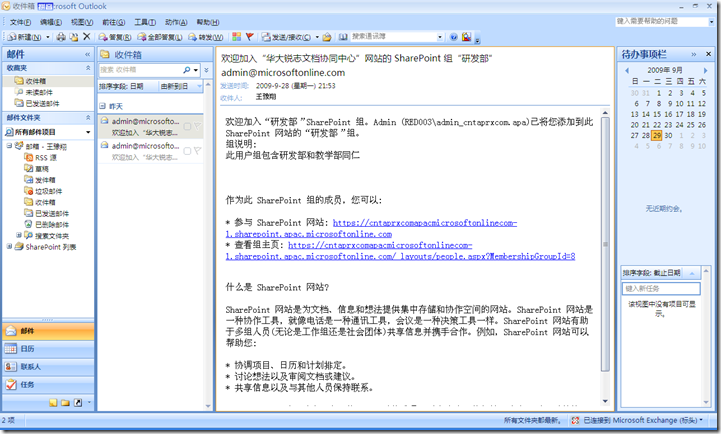The image size is (721, 434).
Task: Select 未读邮件 search folder
Action: click(x=34, y=92)
